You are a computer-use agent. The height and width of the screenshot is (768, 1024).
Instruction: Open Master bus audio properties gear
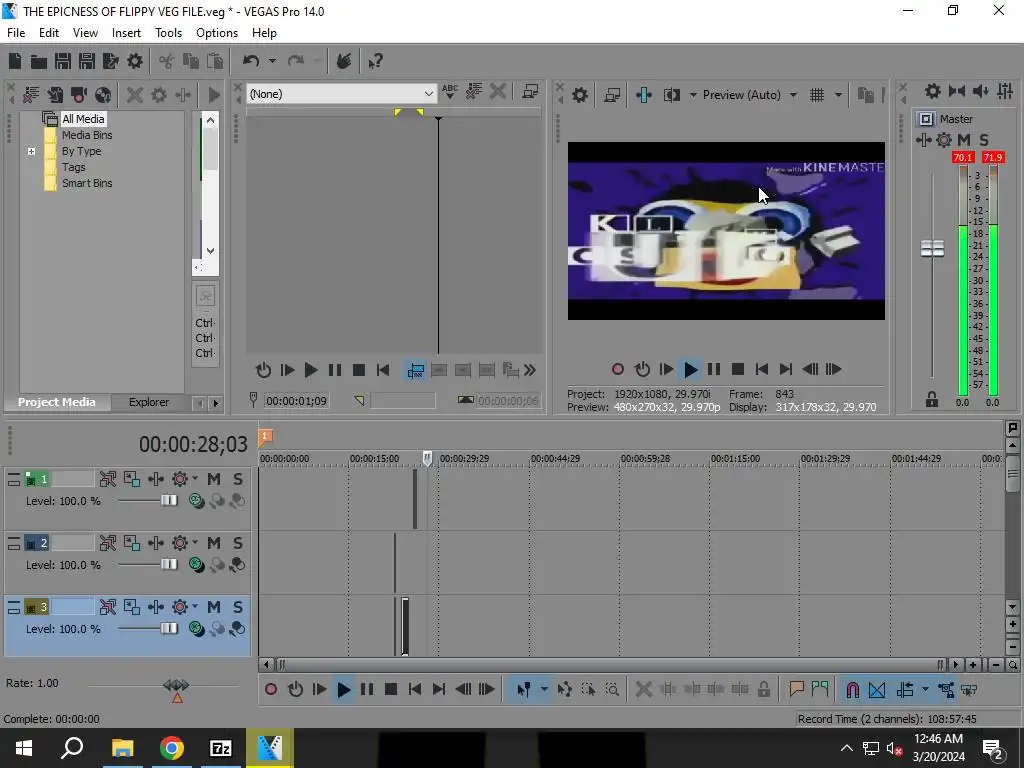point(933,91)
